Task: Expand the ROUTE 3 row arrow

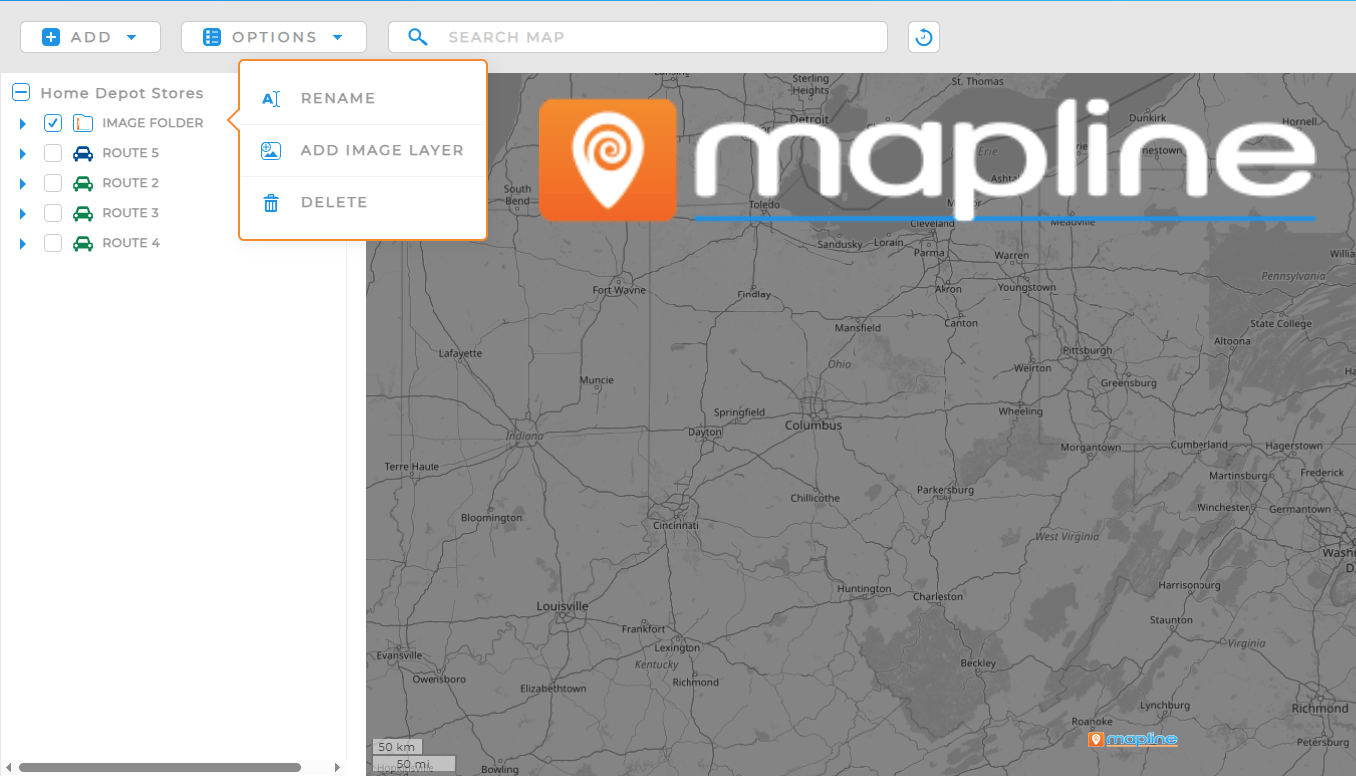Action: 23,213
